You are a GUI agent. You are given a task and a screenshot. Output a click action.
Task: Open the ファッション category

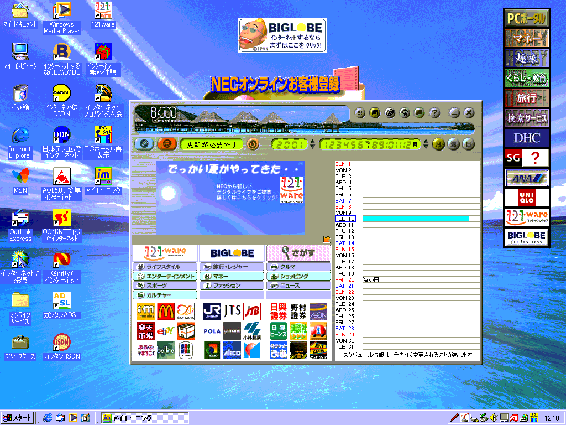point(232,286)
